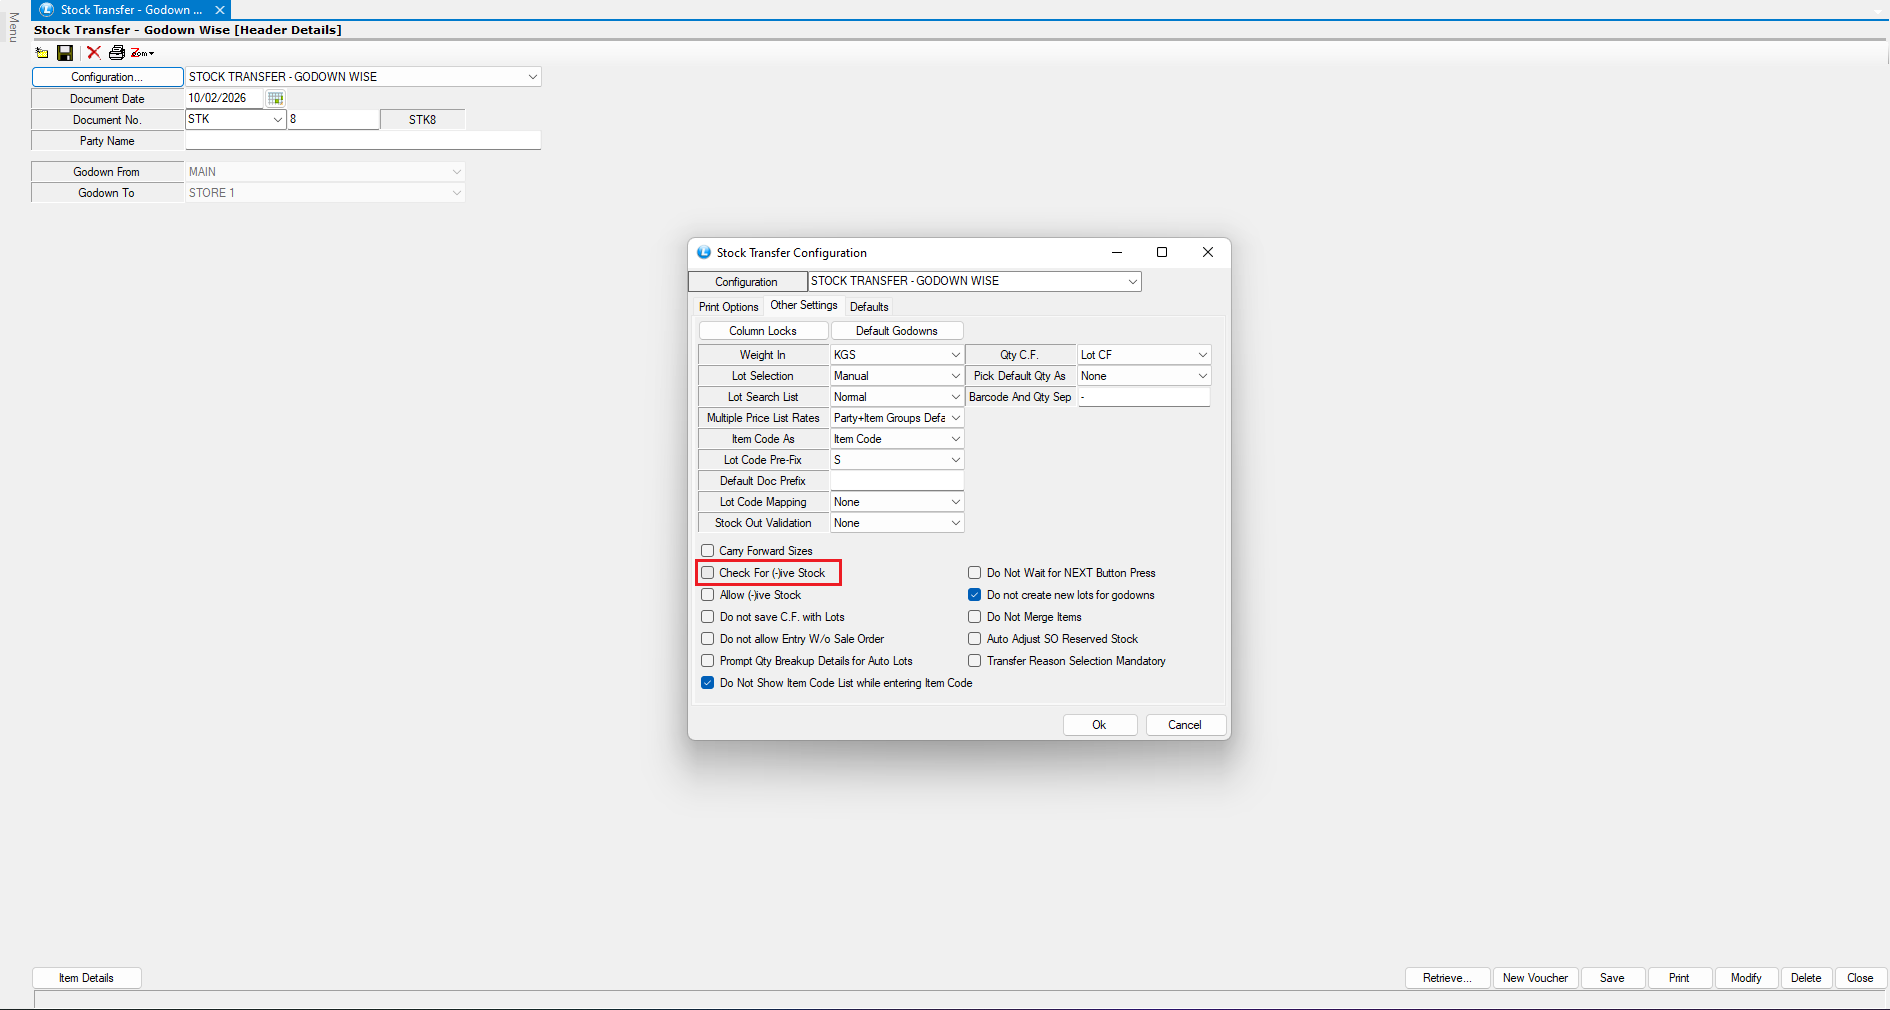Click the printer icon in toolbar
This screenshot has width=1890, height=1010.
tap(117, 53)
